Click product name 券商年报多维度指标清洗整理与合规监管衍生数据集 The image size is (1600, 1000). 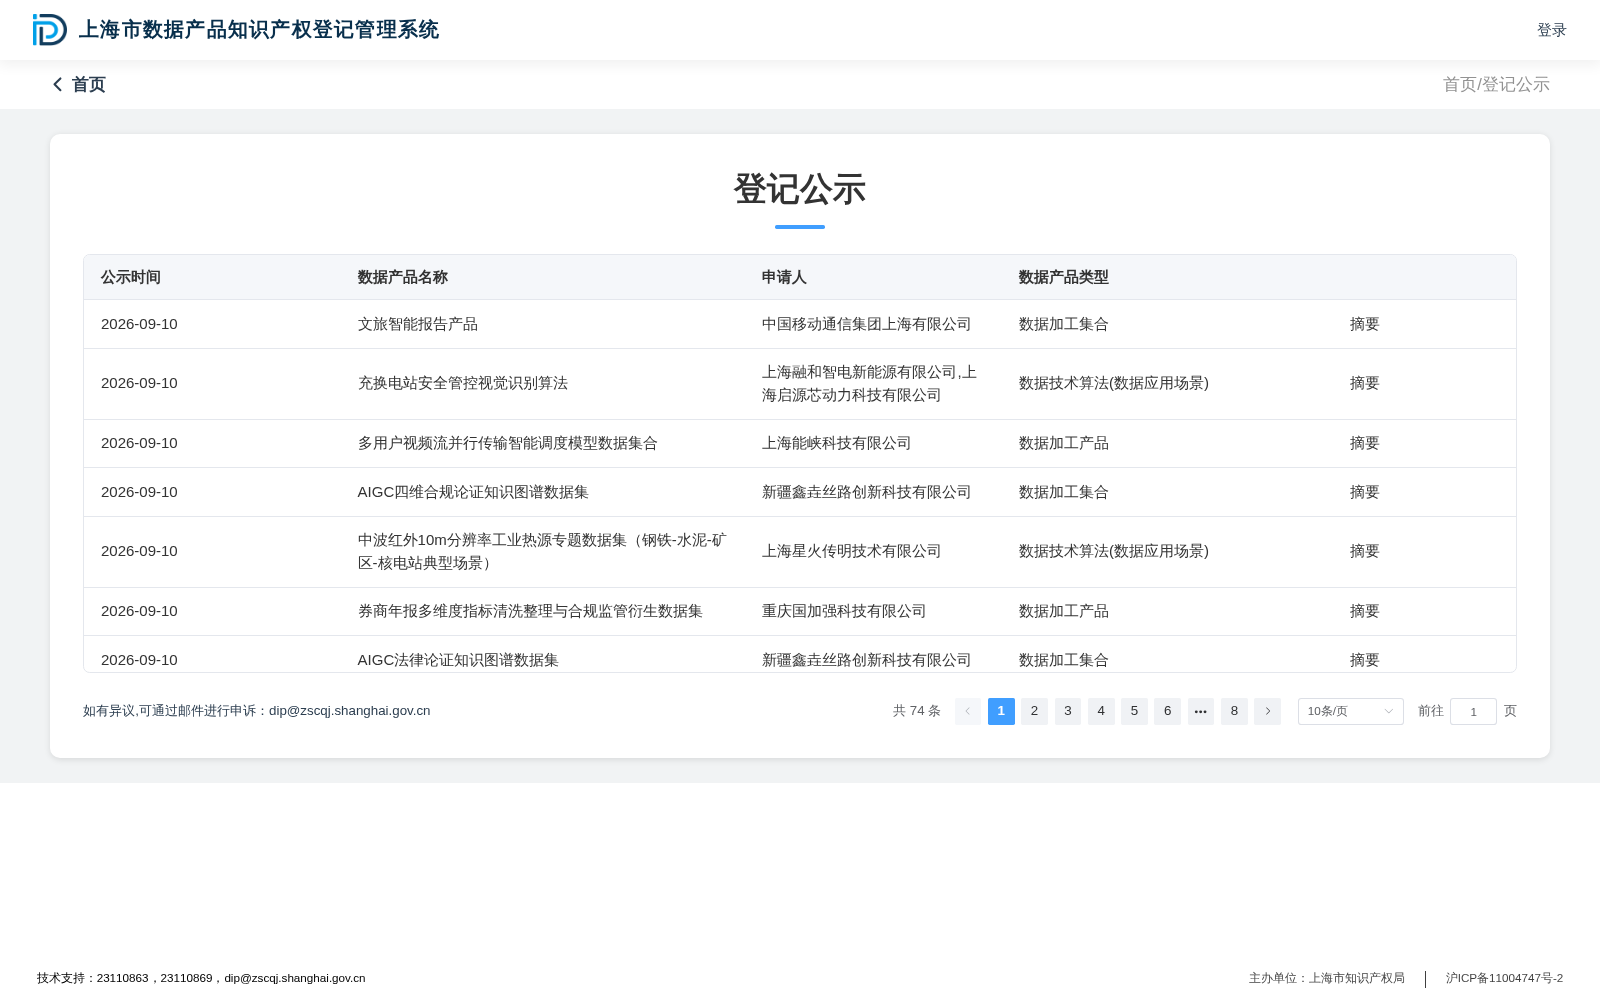(530, 611)
